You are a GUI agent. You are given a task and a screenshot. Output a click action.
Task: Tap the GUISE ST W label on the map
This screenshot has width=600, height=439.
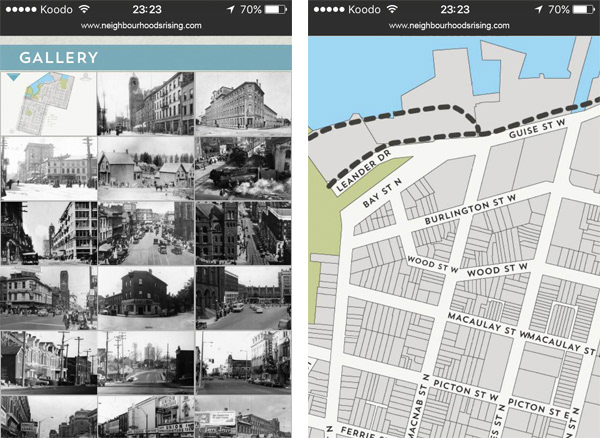[x=537, y=128]
